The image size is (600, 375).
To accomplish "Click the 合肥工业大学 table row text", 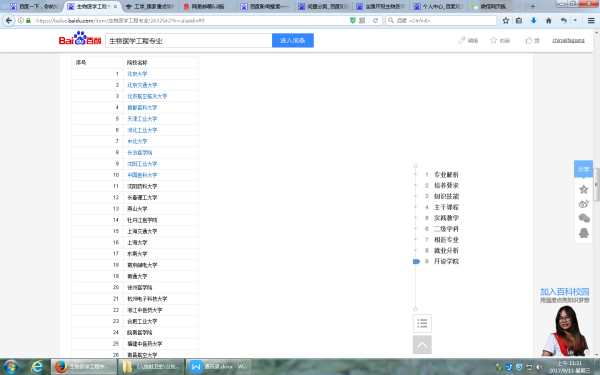I will coord(142,321).
